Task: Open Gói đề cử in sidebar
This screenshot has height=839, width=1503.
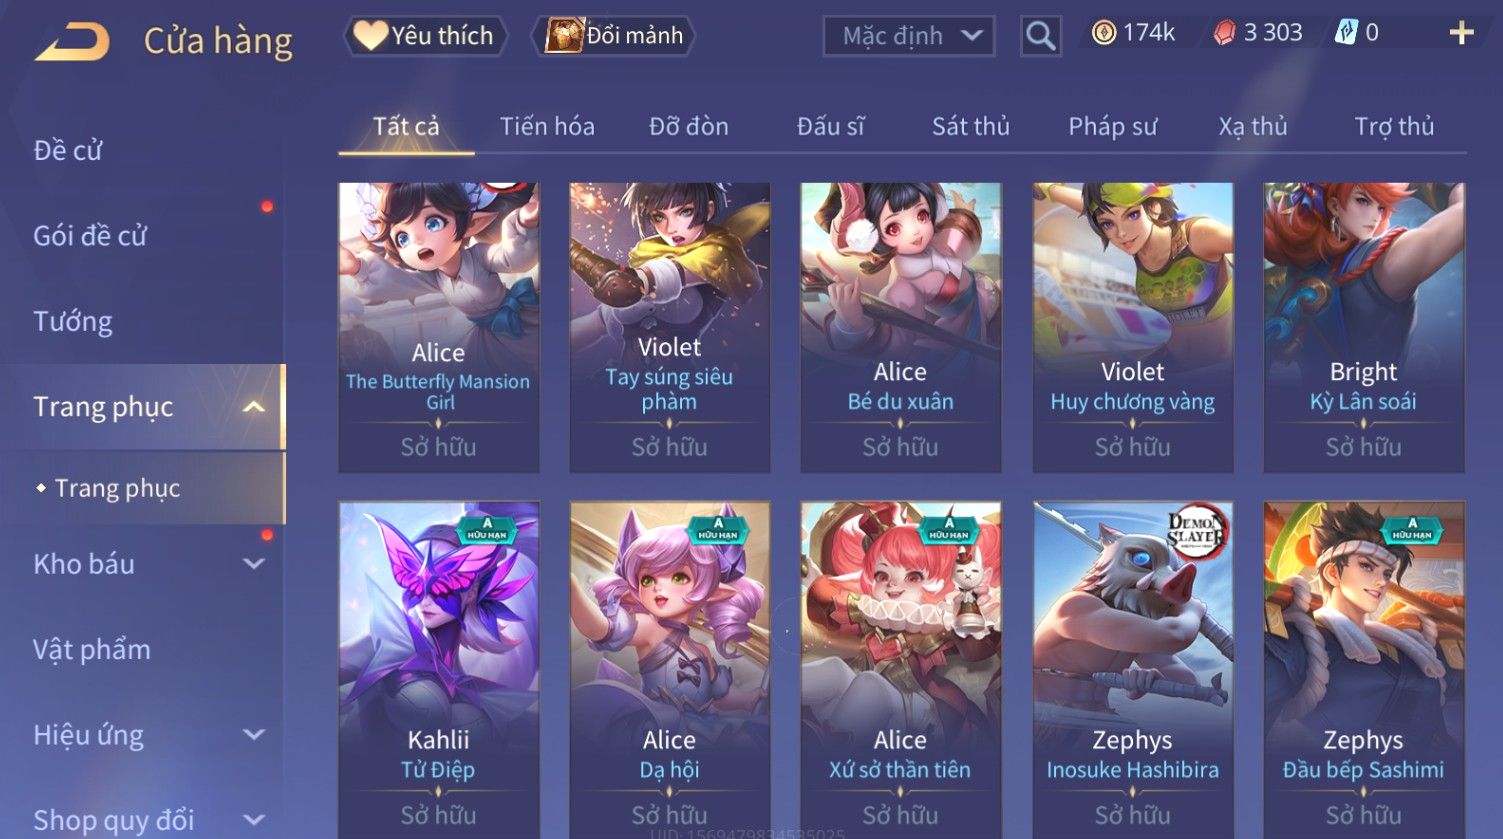Action: pyautogui.click(x=90, y=236)
